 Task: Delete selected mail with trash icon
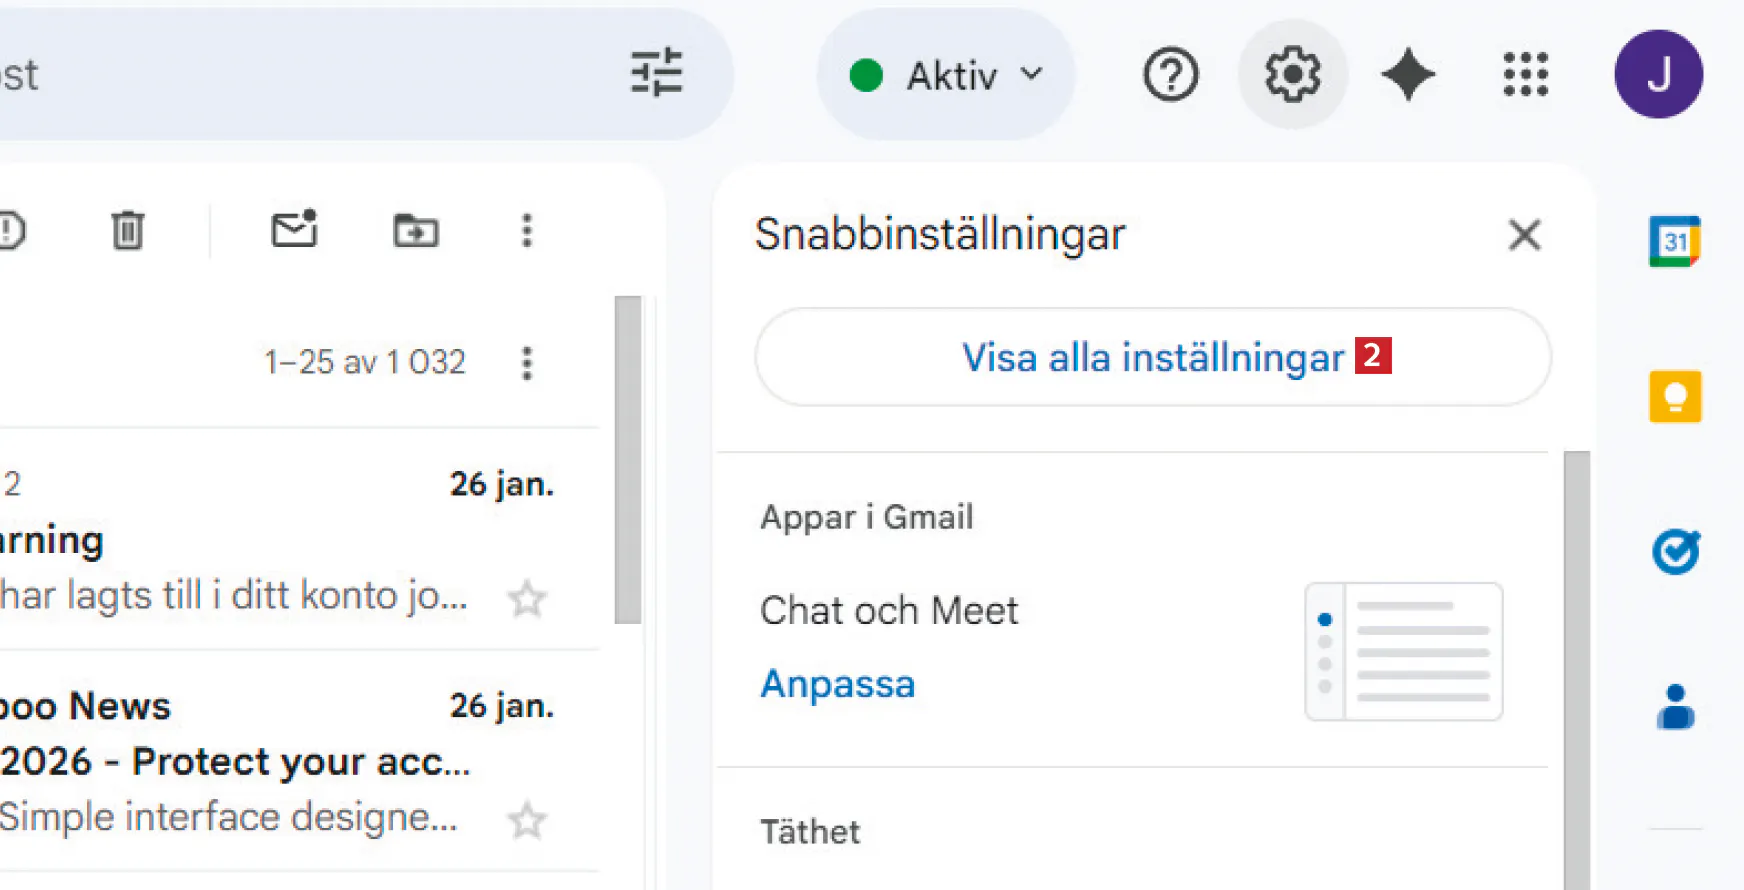tap(127, 231)
